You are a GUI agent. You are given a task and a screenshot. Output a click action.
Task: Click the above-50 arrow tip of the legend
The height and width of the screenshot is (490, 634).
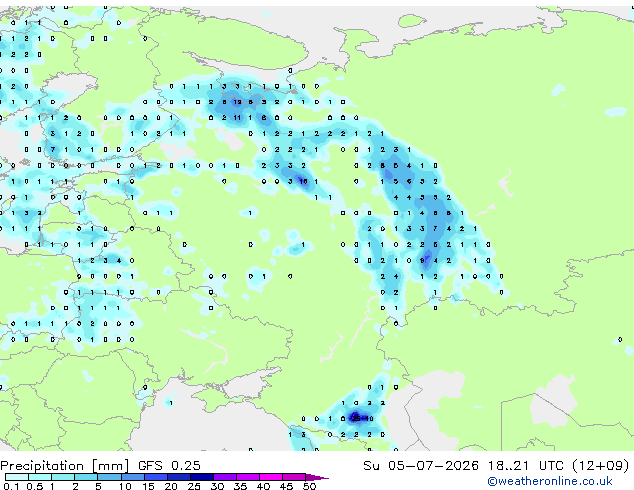(317, 478)
